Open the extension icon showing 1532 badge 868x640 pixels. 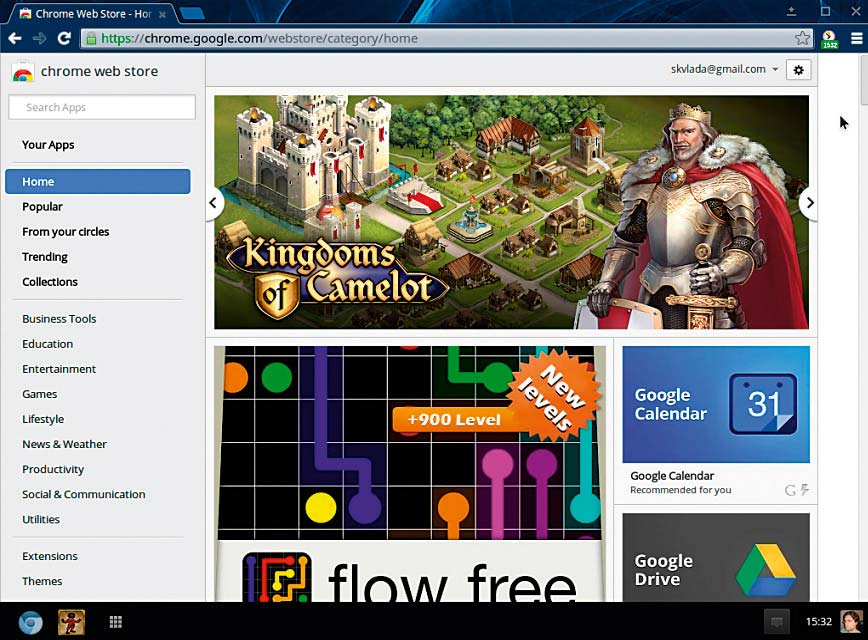[829, 39]
